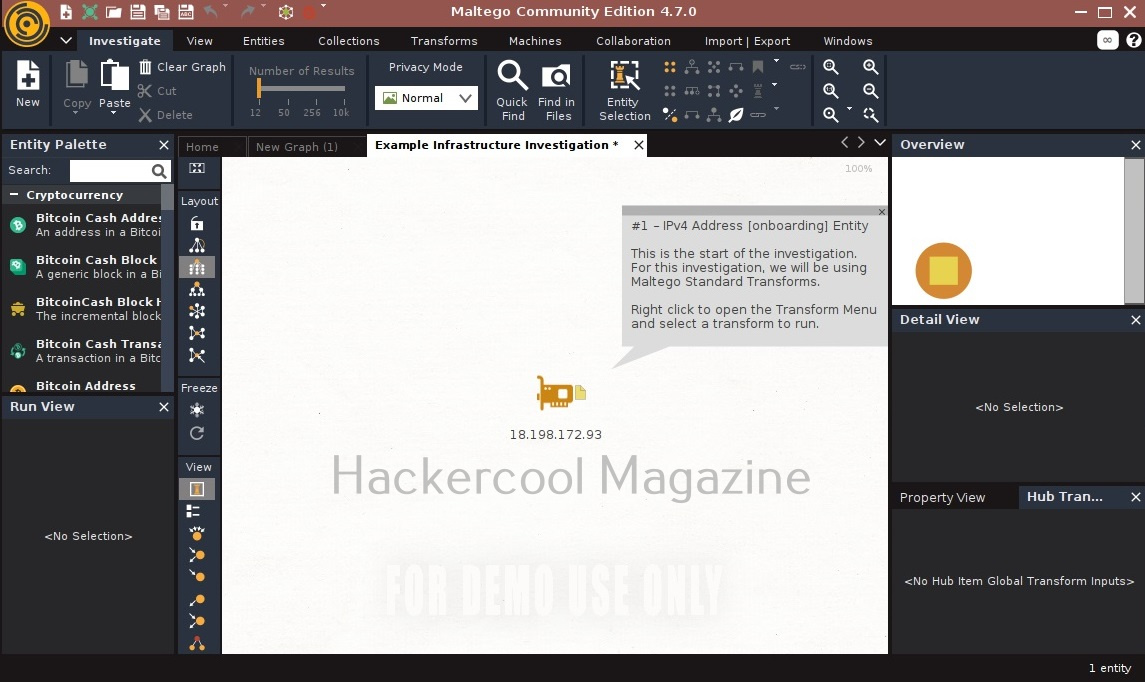Zoom out with minus magnifier
The height and width of the screenshot is (682, 1145).
[x=870, y=91]
